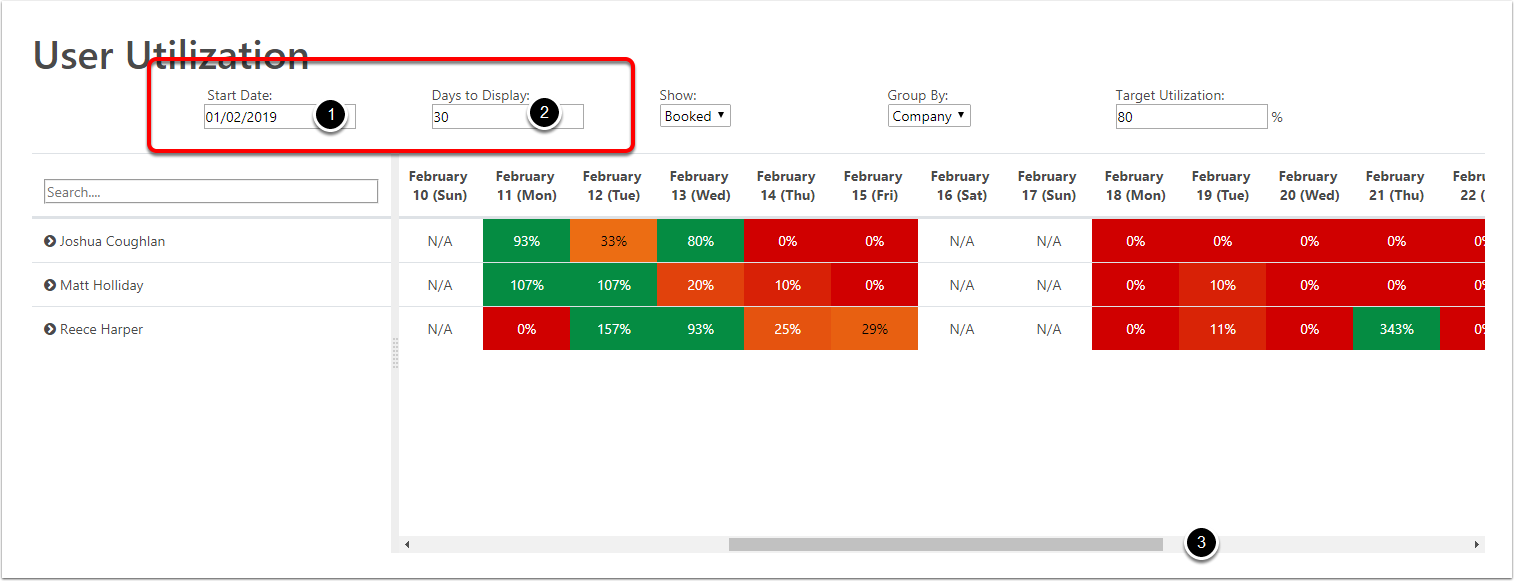The image size is (1514, 581).
Task: Expand Joshua Coughlan row arrow icon
Action: point(50,241)
